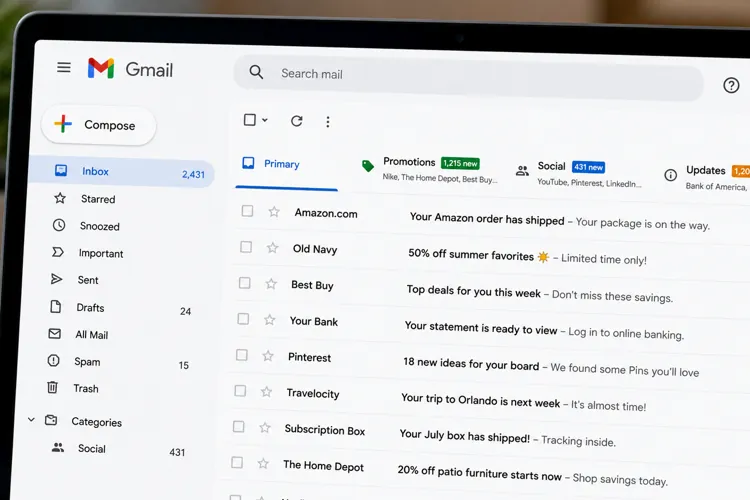Check The Home Depot email checkbox

tap(237, 463)
